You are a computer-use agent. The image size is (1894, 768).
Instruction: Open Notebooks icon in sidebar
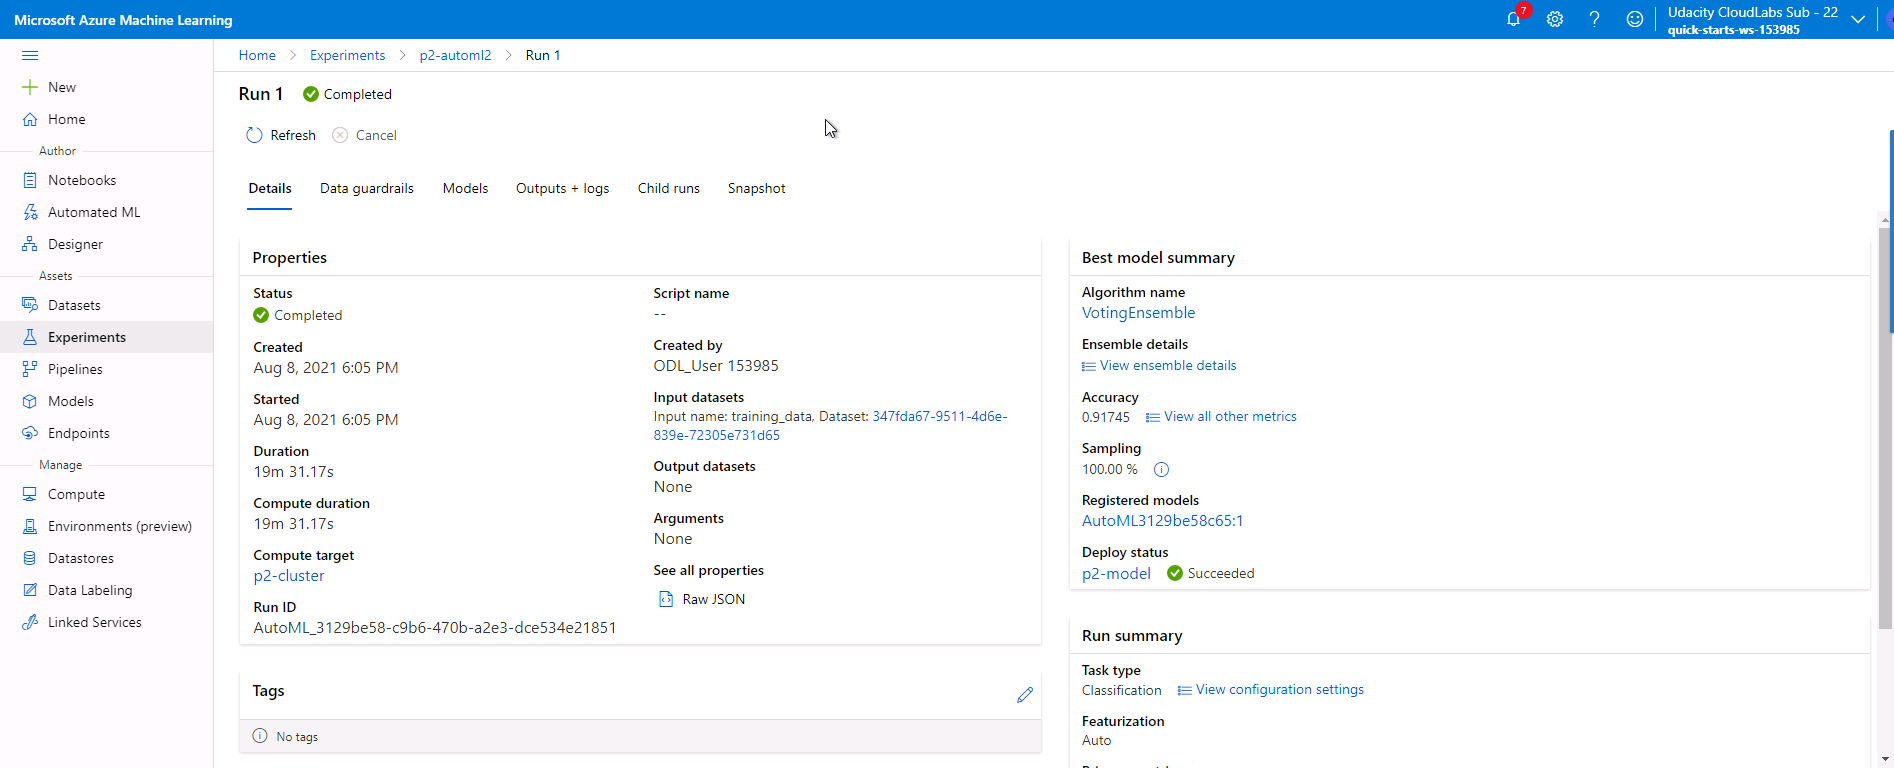(30, 180)
